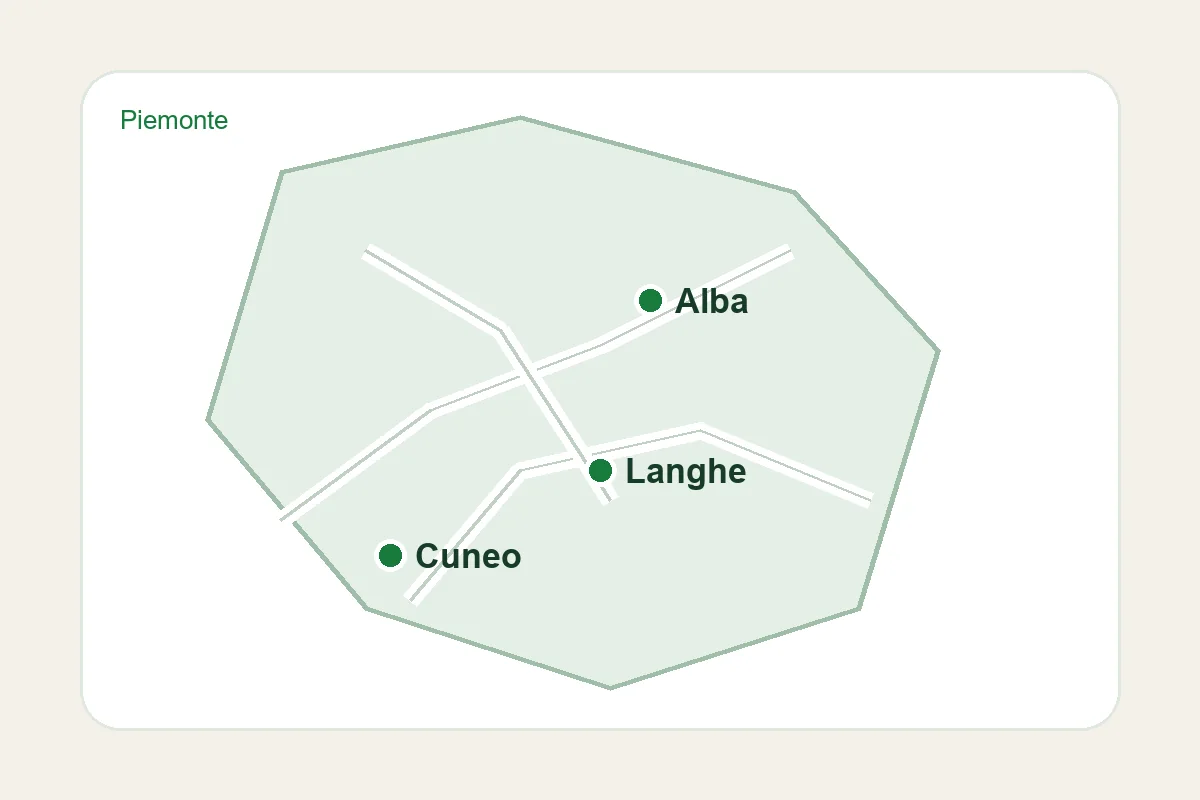Click the road end touching the southwest border
The image size is (1200, 800).
(283, 518)
